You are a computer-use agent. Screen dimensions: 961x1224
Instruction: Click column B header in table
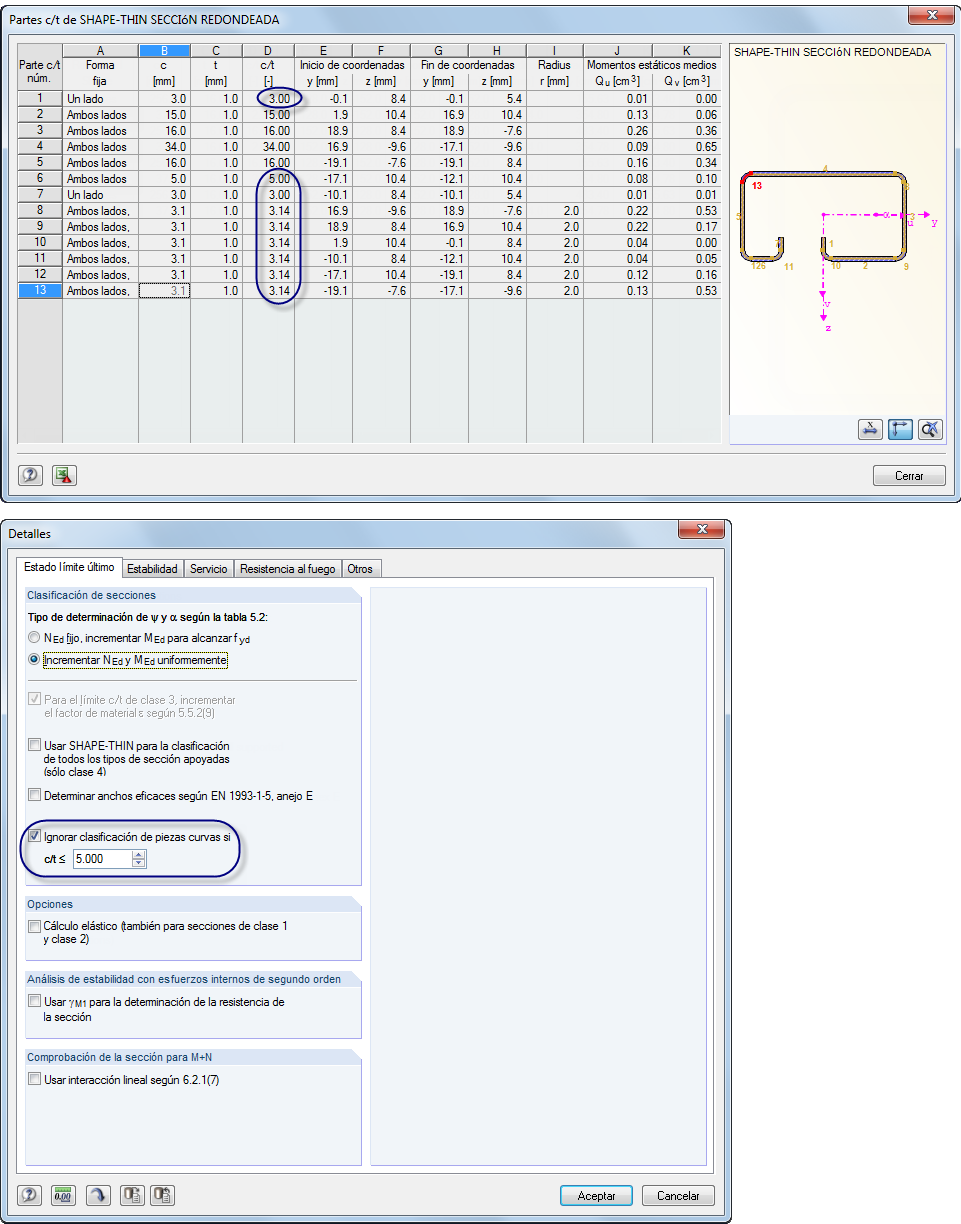coord(164,50)
